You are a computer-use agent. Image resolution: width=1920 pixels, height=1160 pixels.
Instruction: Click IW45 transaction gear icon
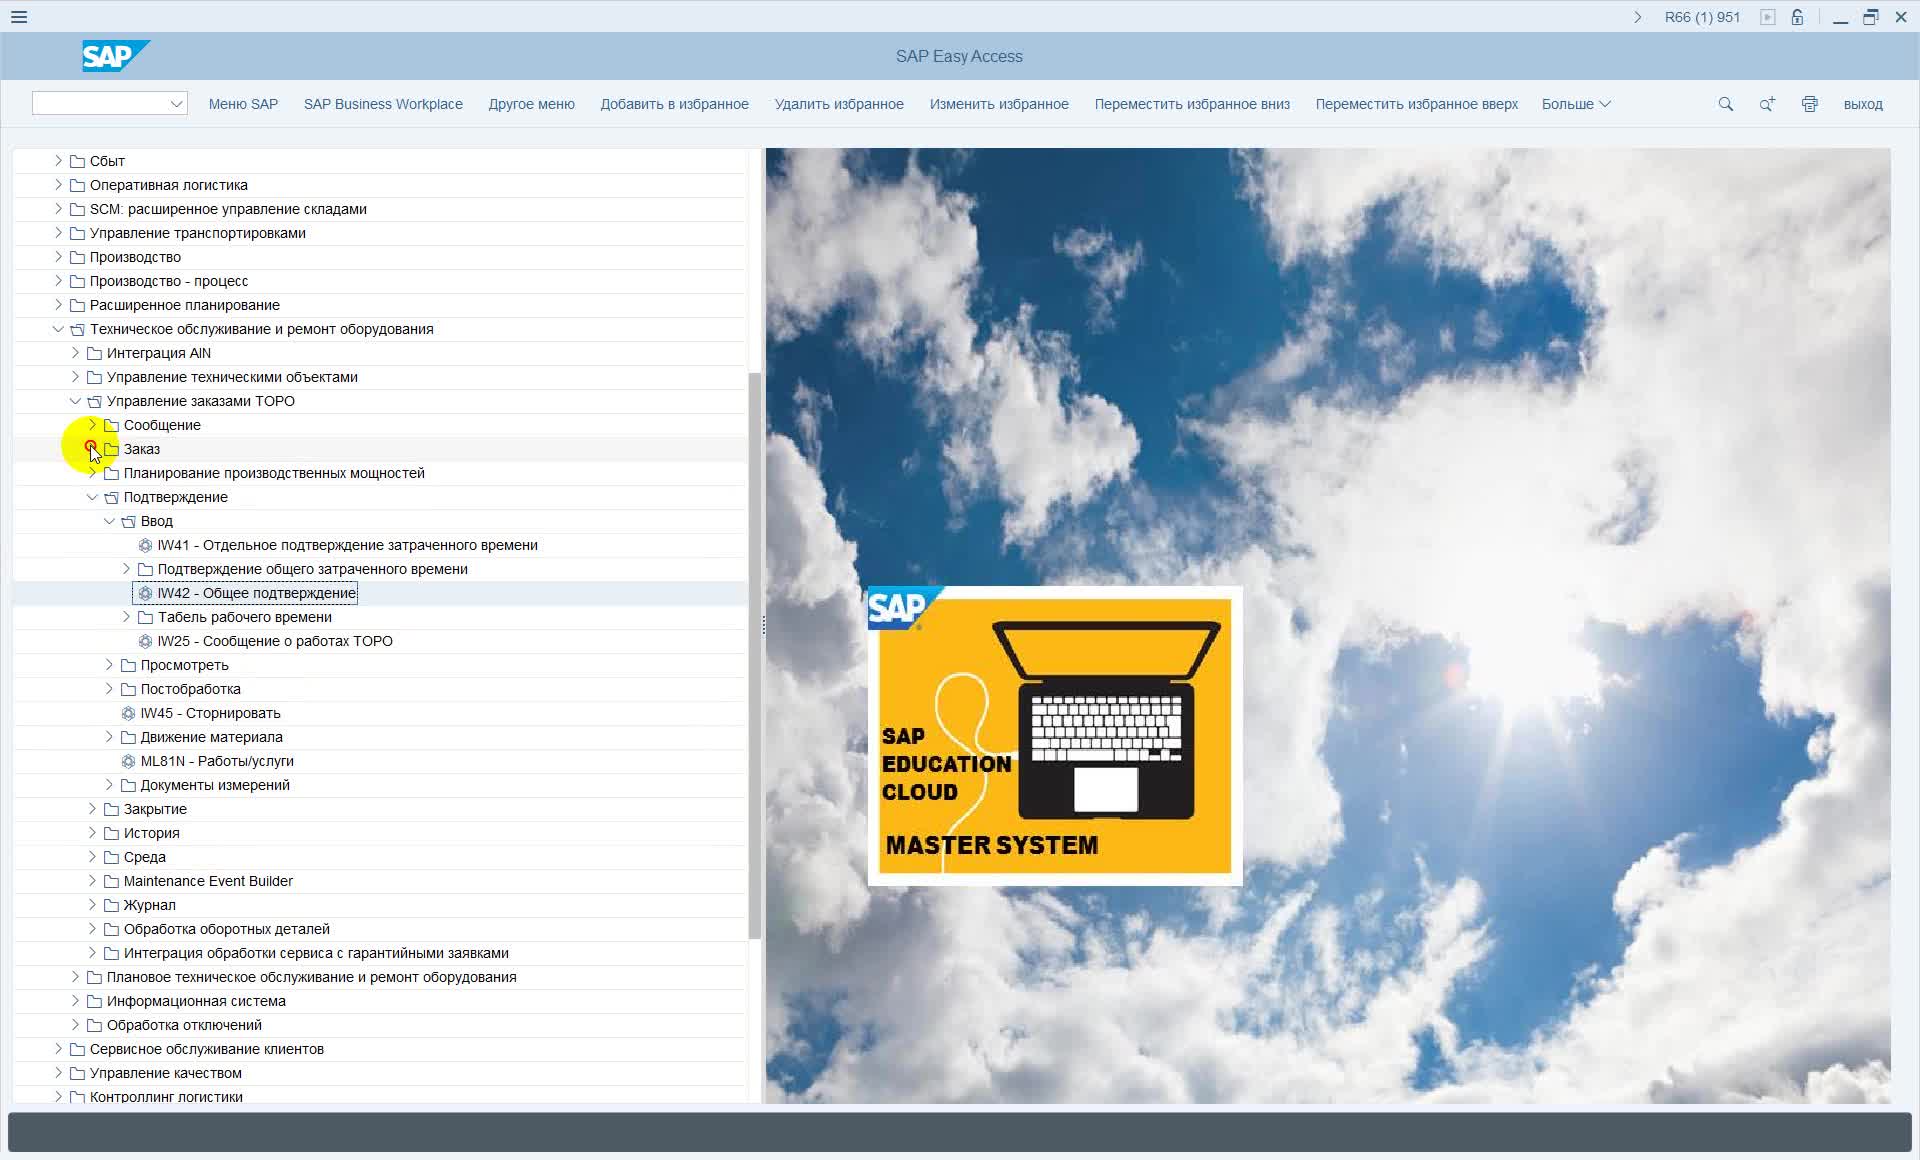128,713
